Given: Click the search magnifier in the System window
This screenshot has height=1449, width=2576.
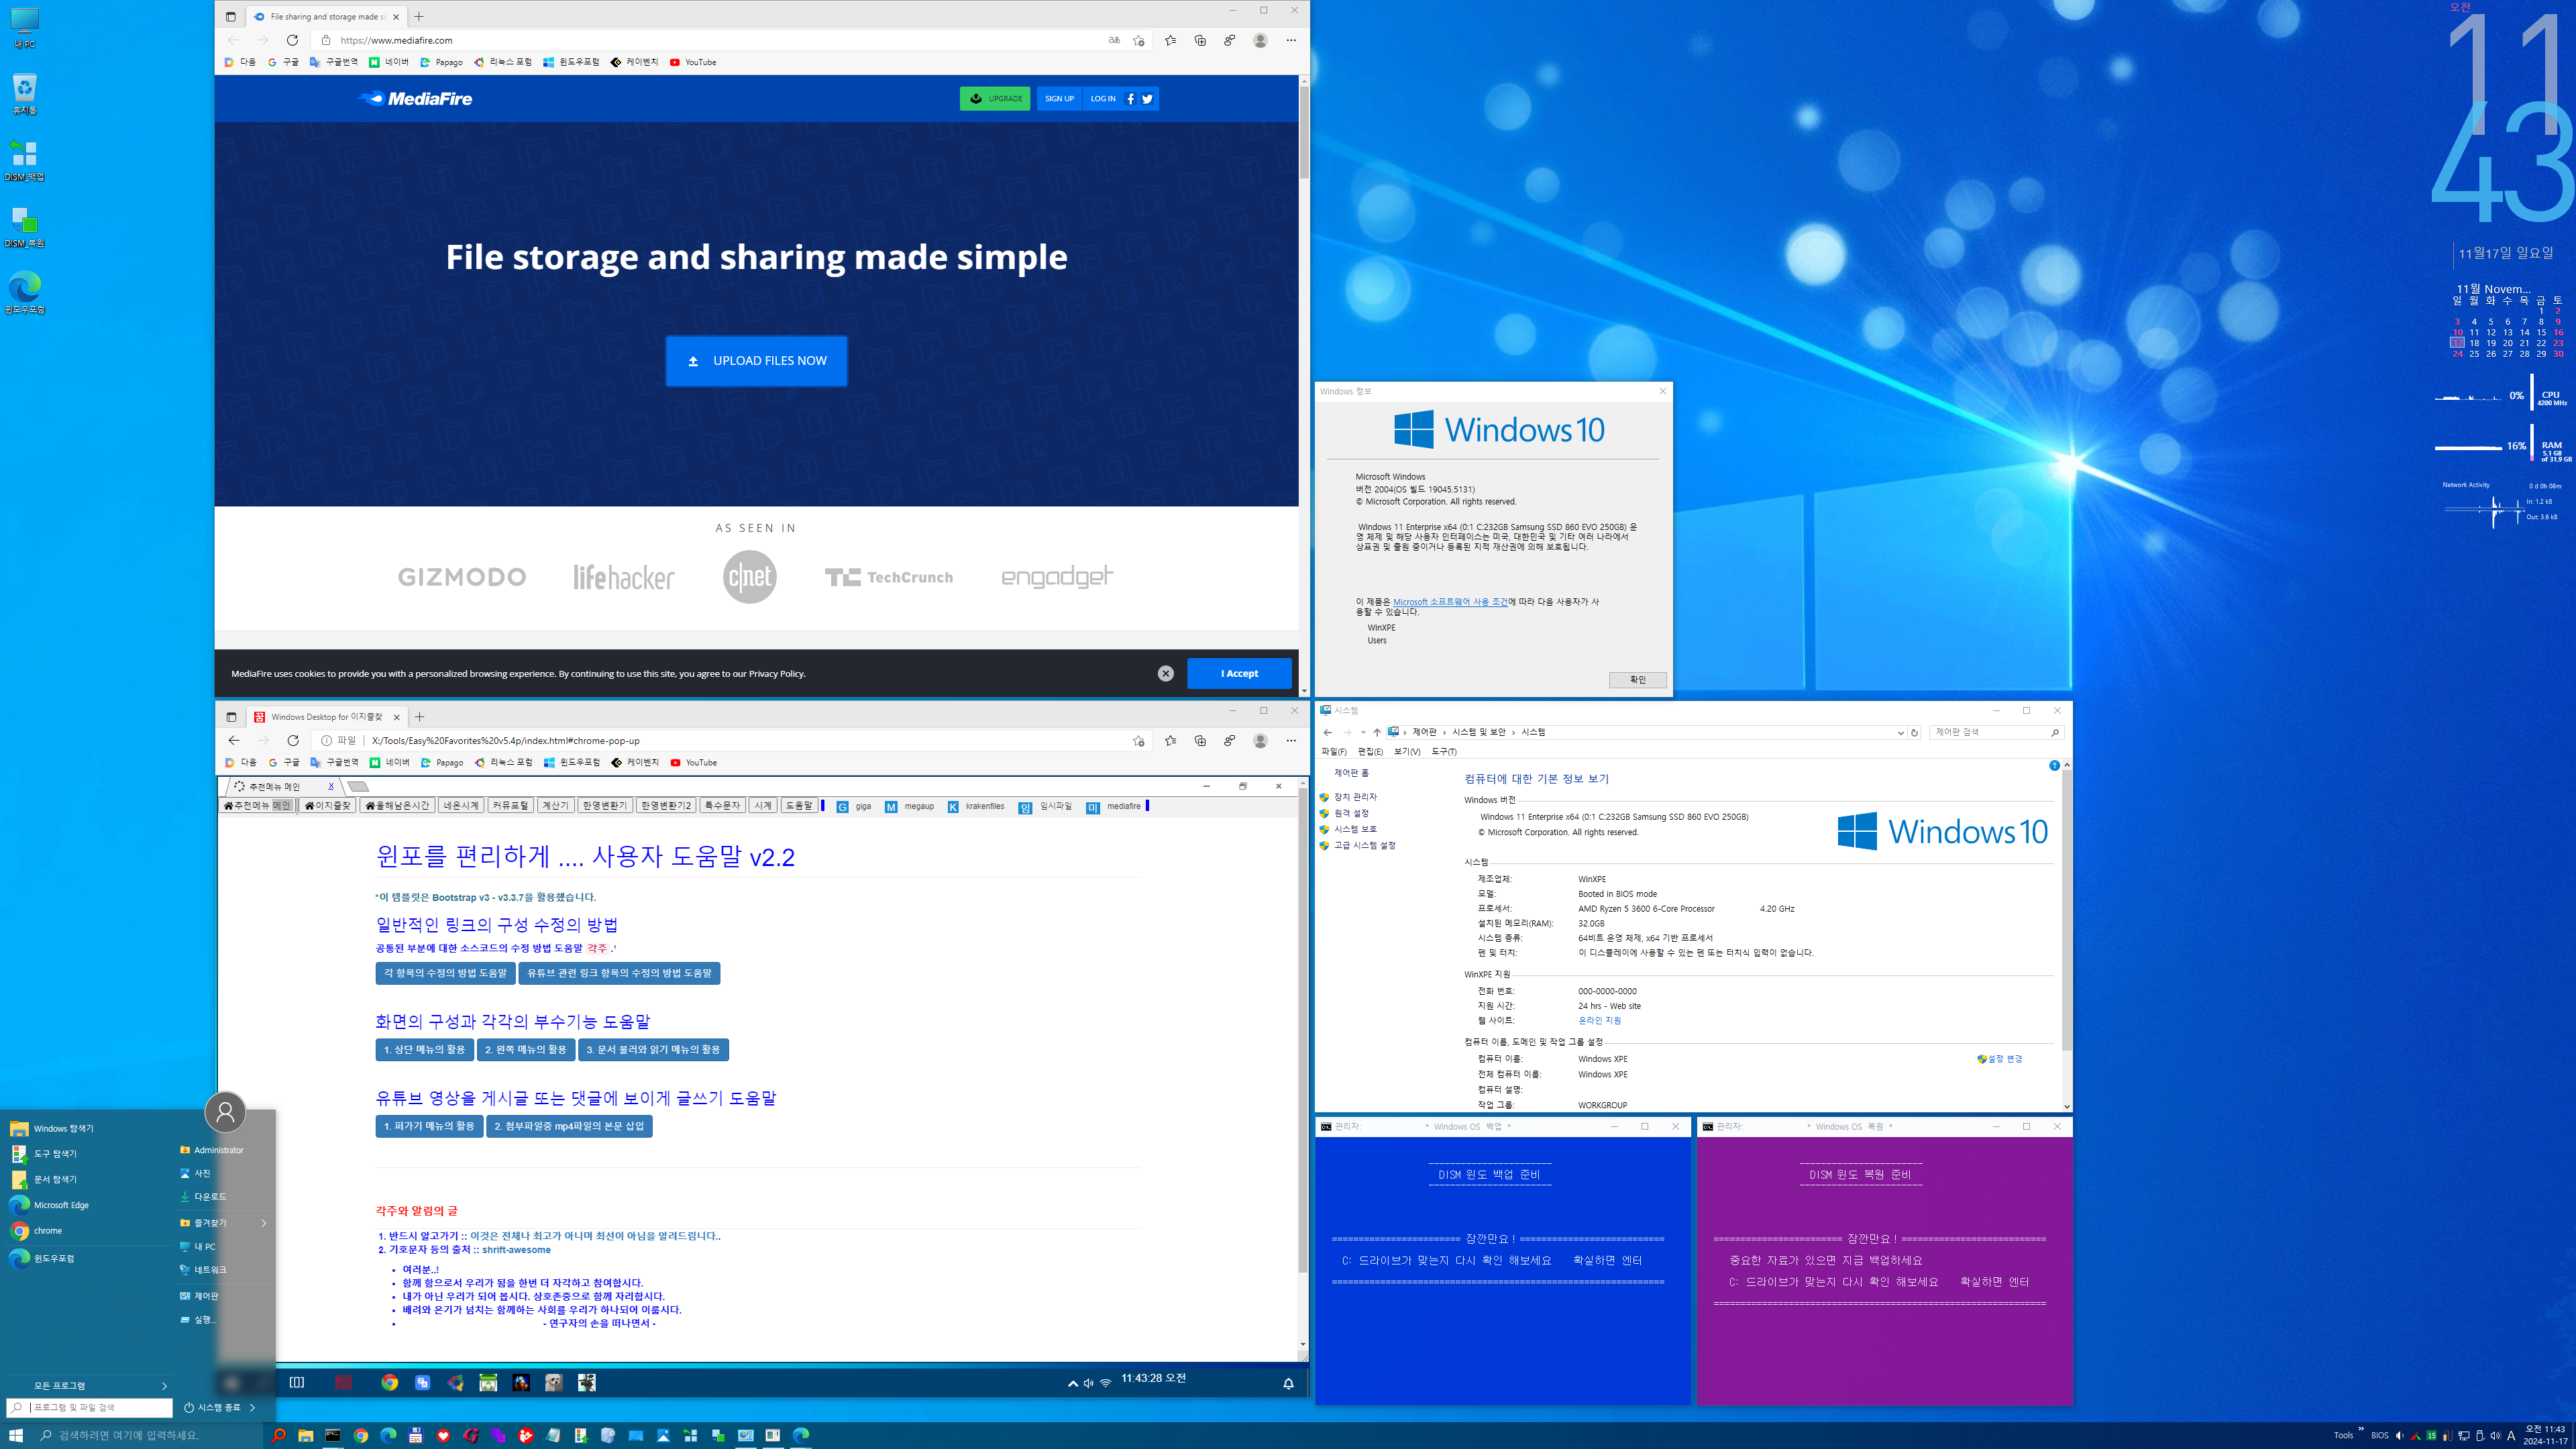Looking at the screenshot, I should 2055,732.
